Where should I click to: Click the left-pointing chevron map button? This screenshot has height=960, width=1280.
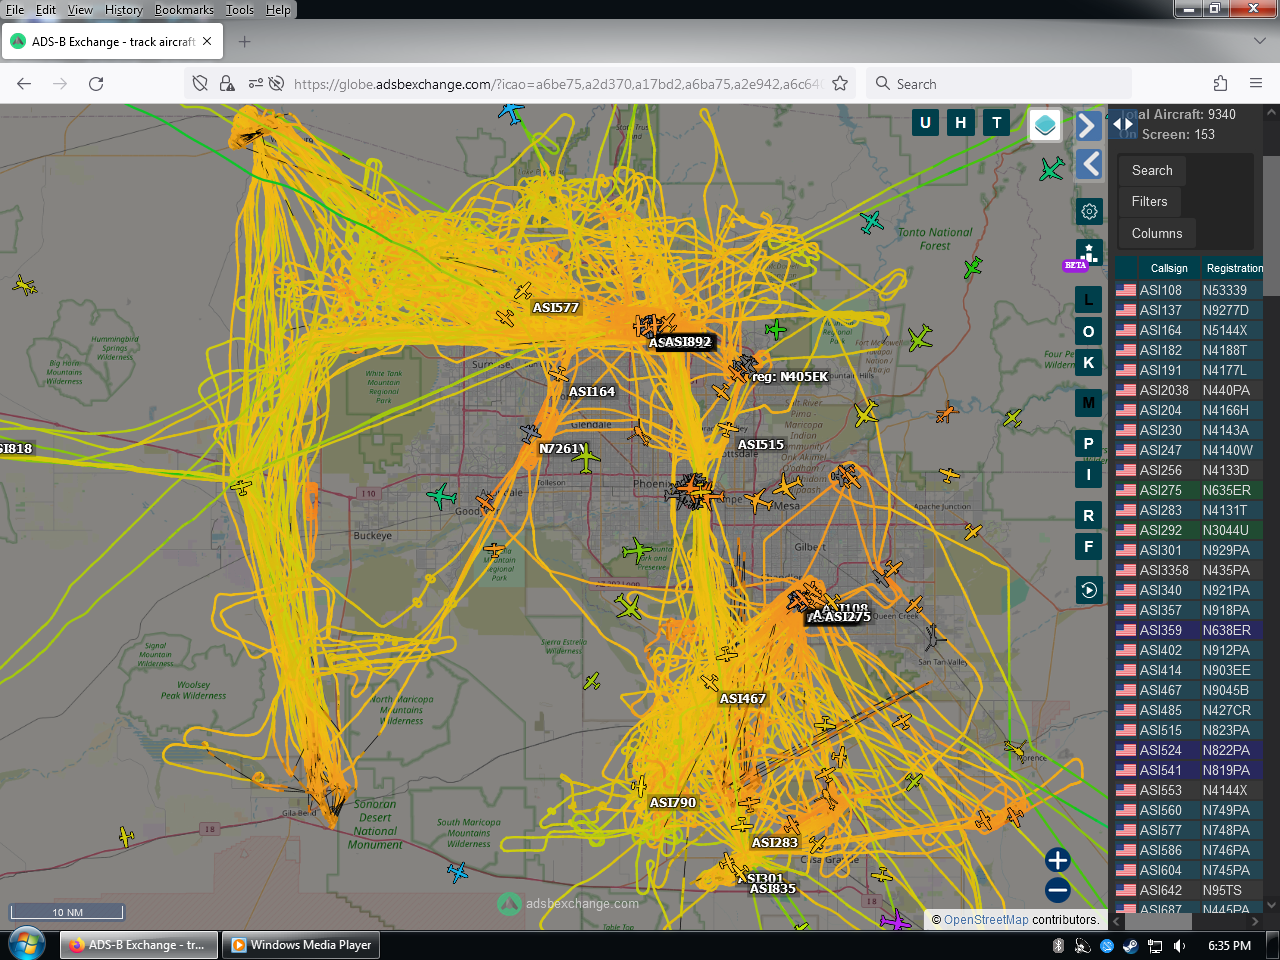pos(1088,164)
